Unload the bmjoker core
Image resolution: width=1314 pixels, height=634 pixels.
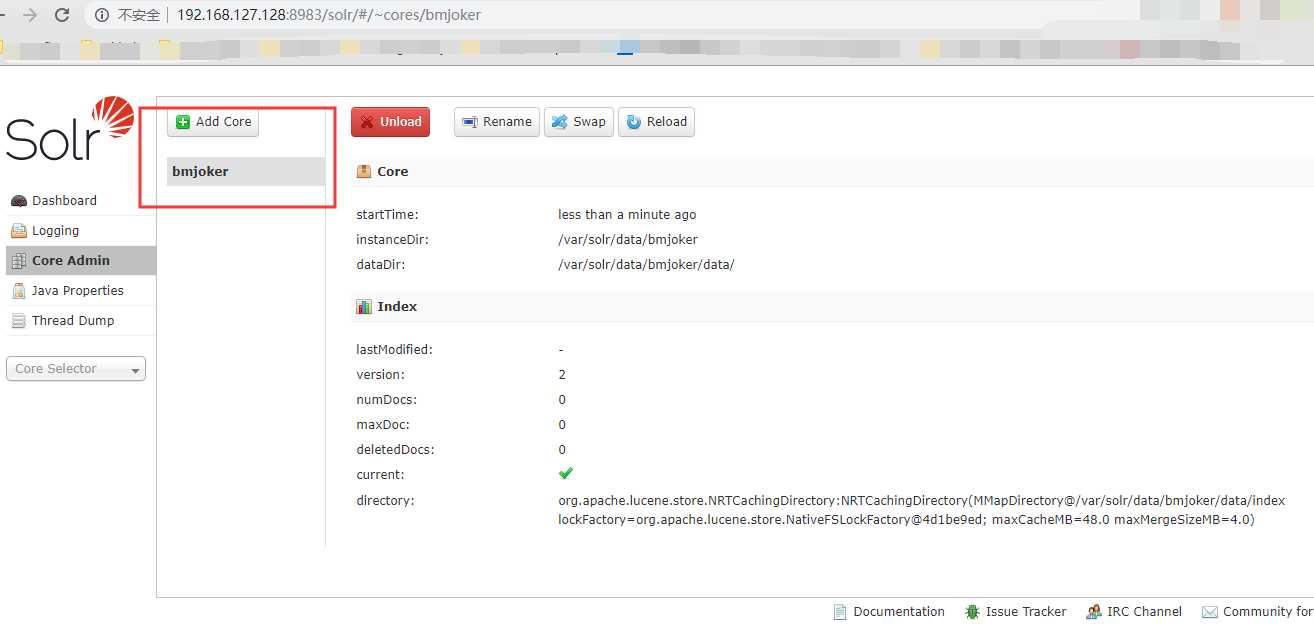tap(390, 122)
